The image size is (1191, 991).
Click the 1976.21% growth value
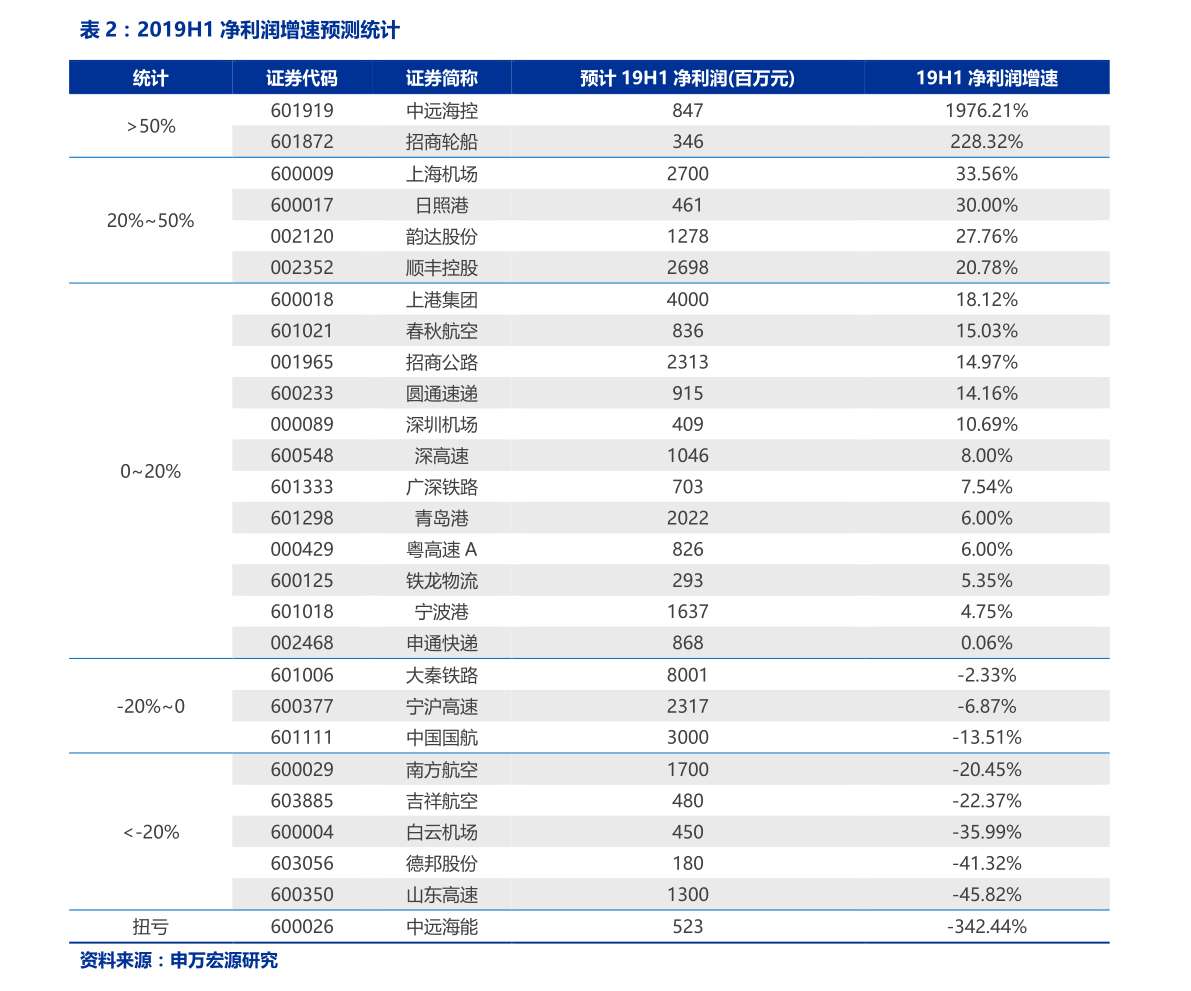(x=987, y=111)
